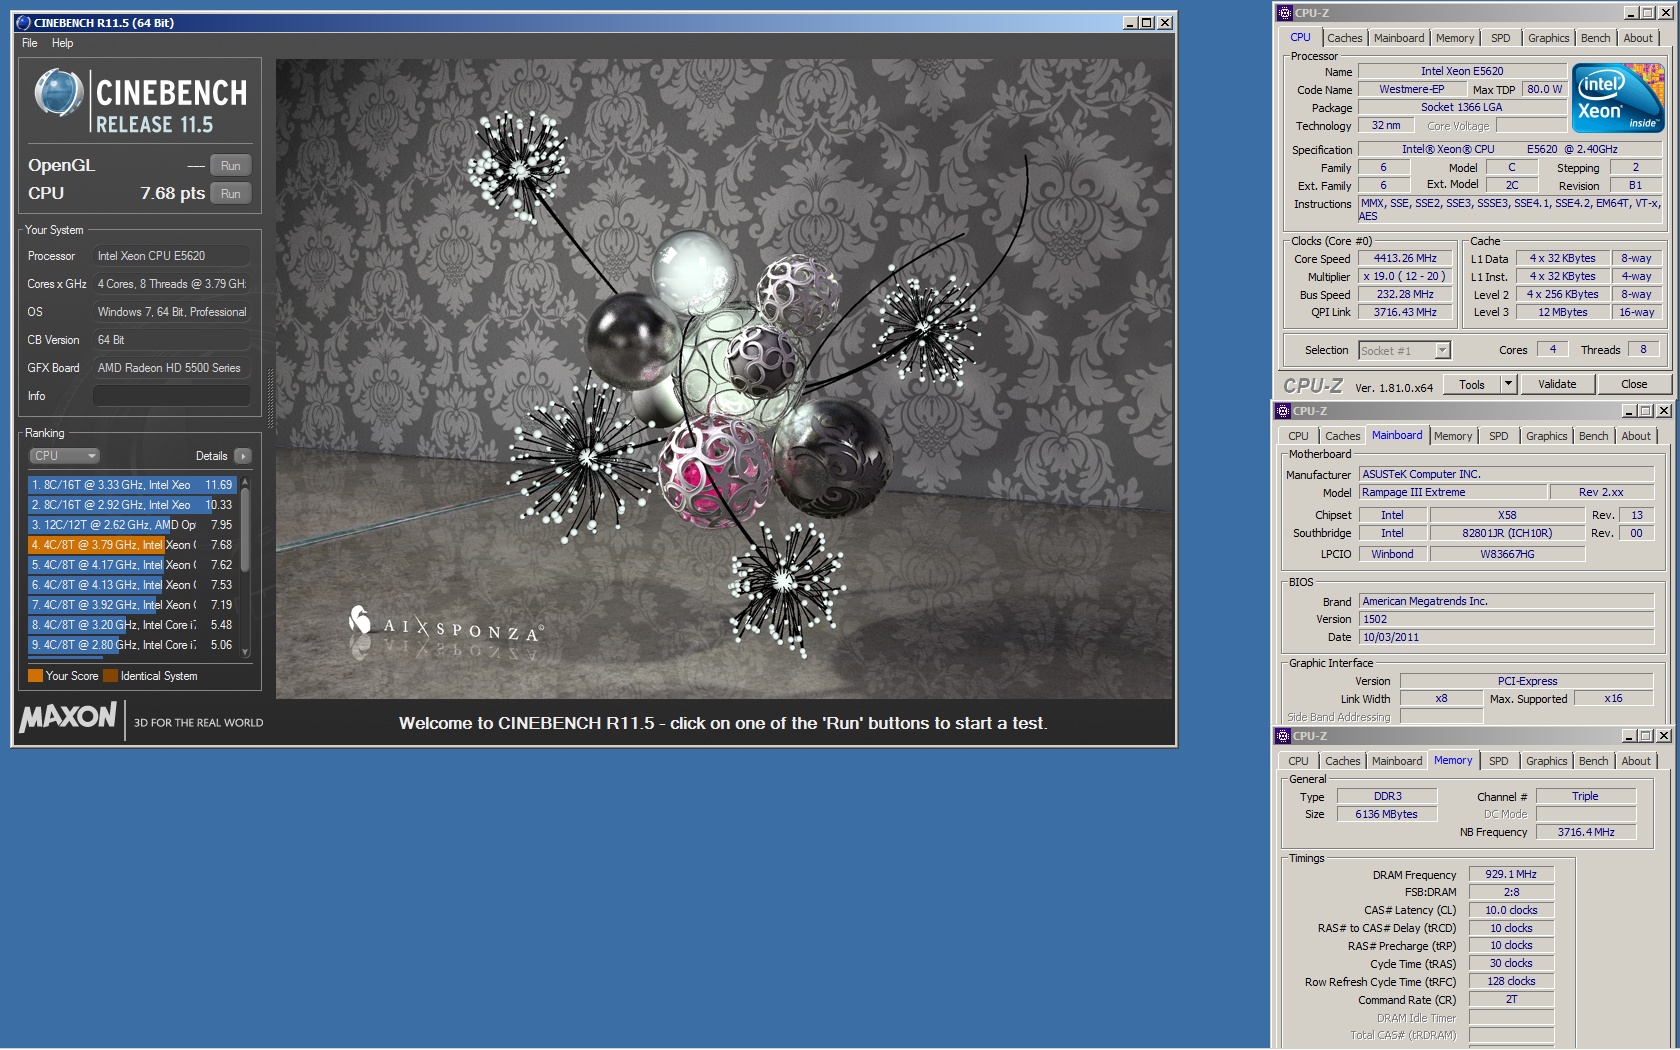Open About tab in top CPU-Z window
The width and height of the screenshot is (1680, 1050).
pyautogui.click(x=1638, y=38)
